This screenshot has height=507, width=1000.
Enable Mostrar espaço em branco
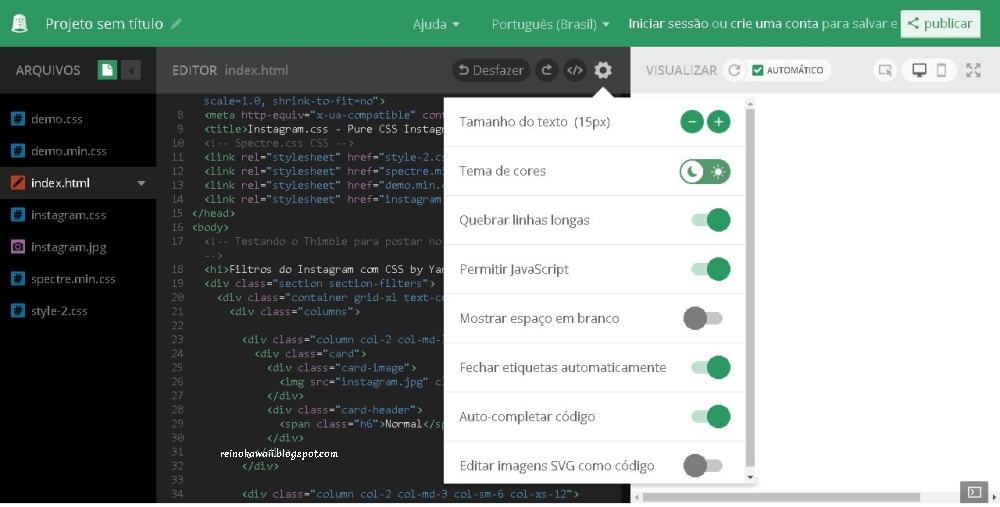pyautogui.click(x=703, y=318)
